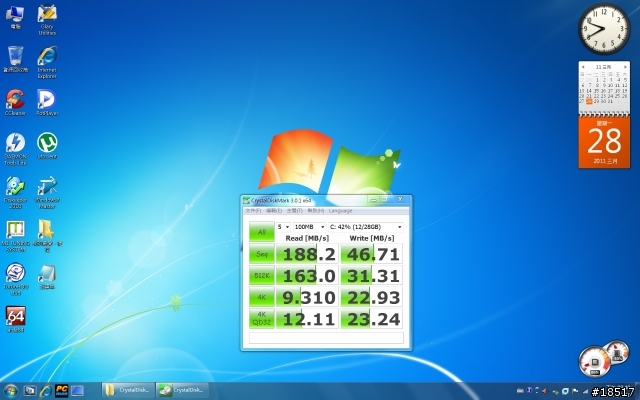
Task: Click the 4K read result 9.310
Action: click(307, 297)
